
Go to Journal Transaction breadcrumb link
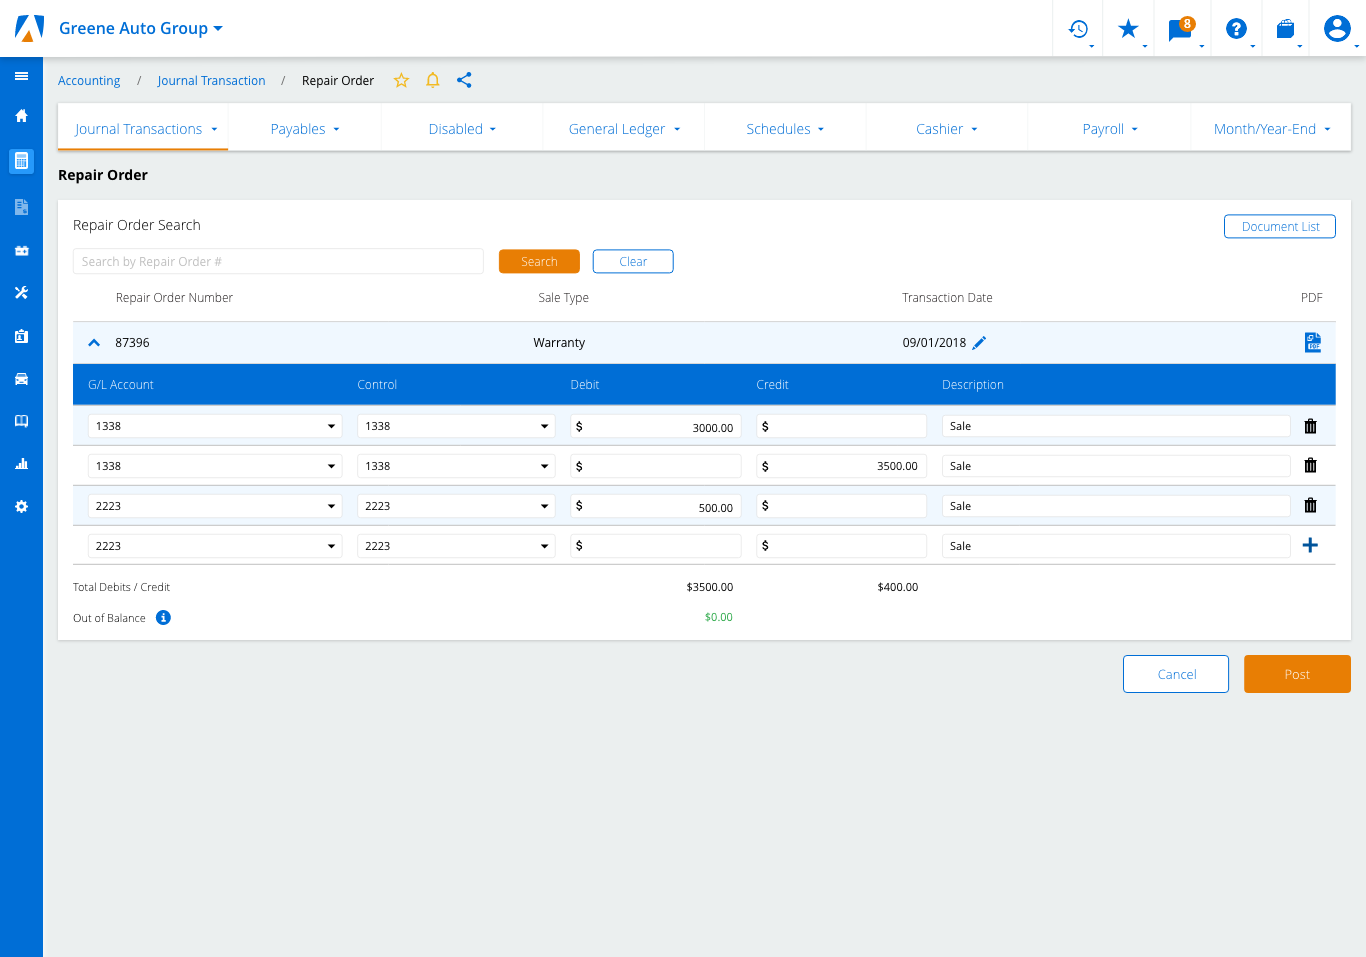click(x=211, y=81)
